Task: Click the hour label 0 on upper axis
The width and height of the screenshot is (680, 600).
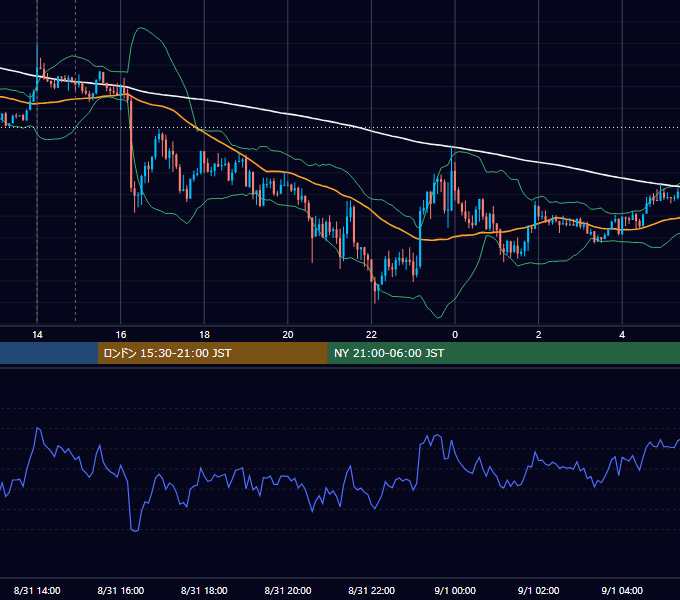Action: tap(455, 335)
